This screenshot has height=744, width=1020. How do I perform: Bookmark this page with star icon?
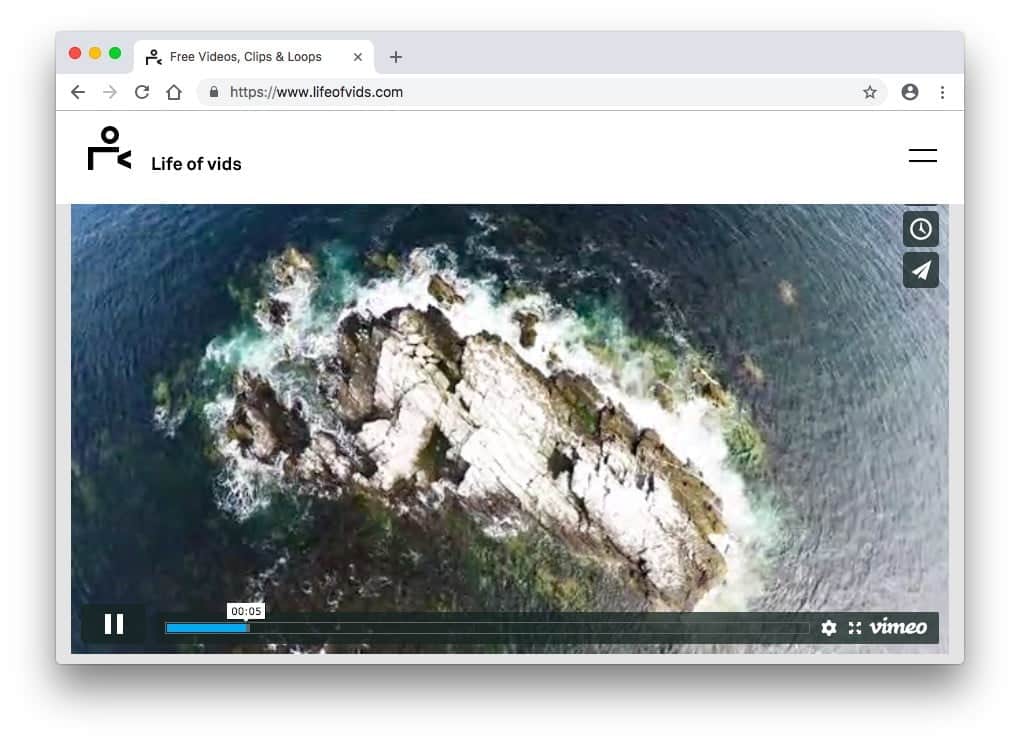click(x=869, y=92)
